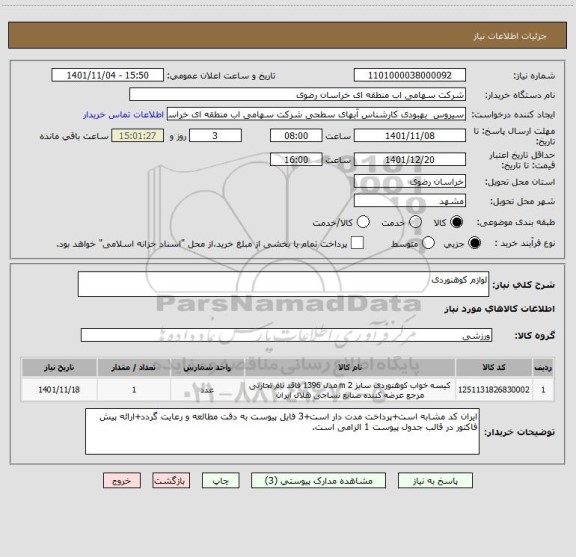Toggle the اسناد خزانه اسلامی payment checkbox

point(357,243)
